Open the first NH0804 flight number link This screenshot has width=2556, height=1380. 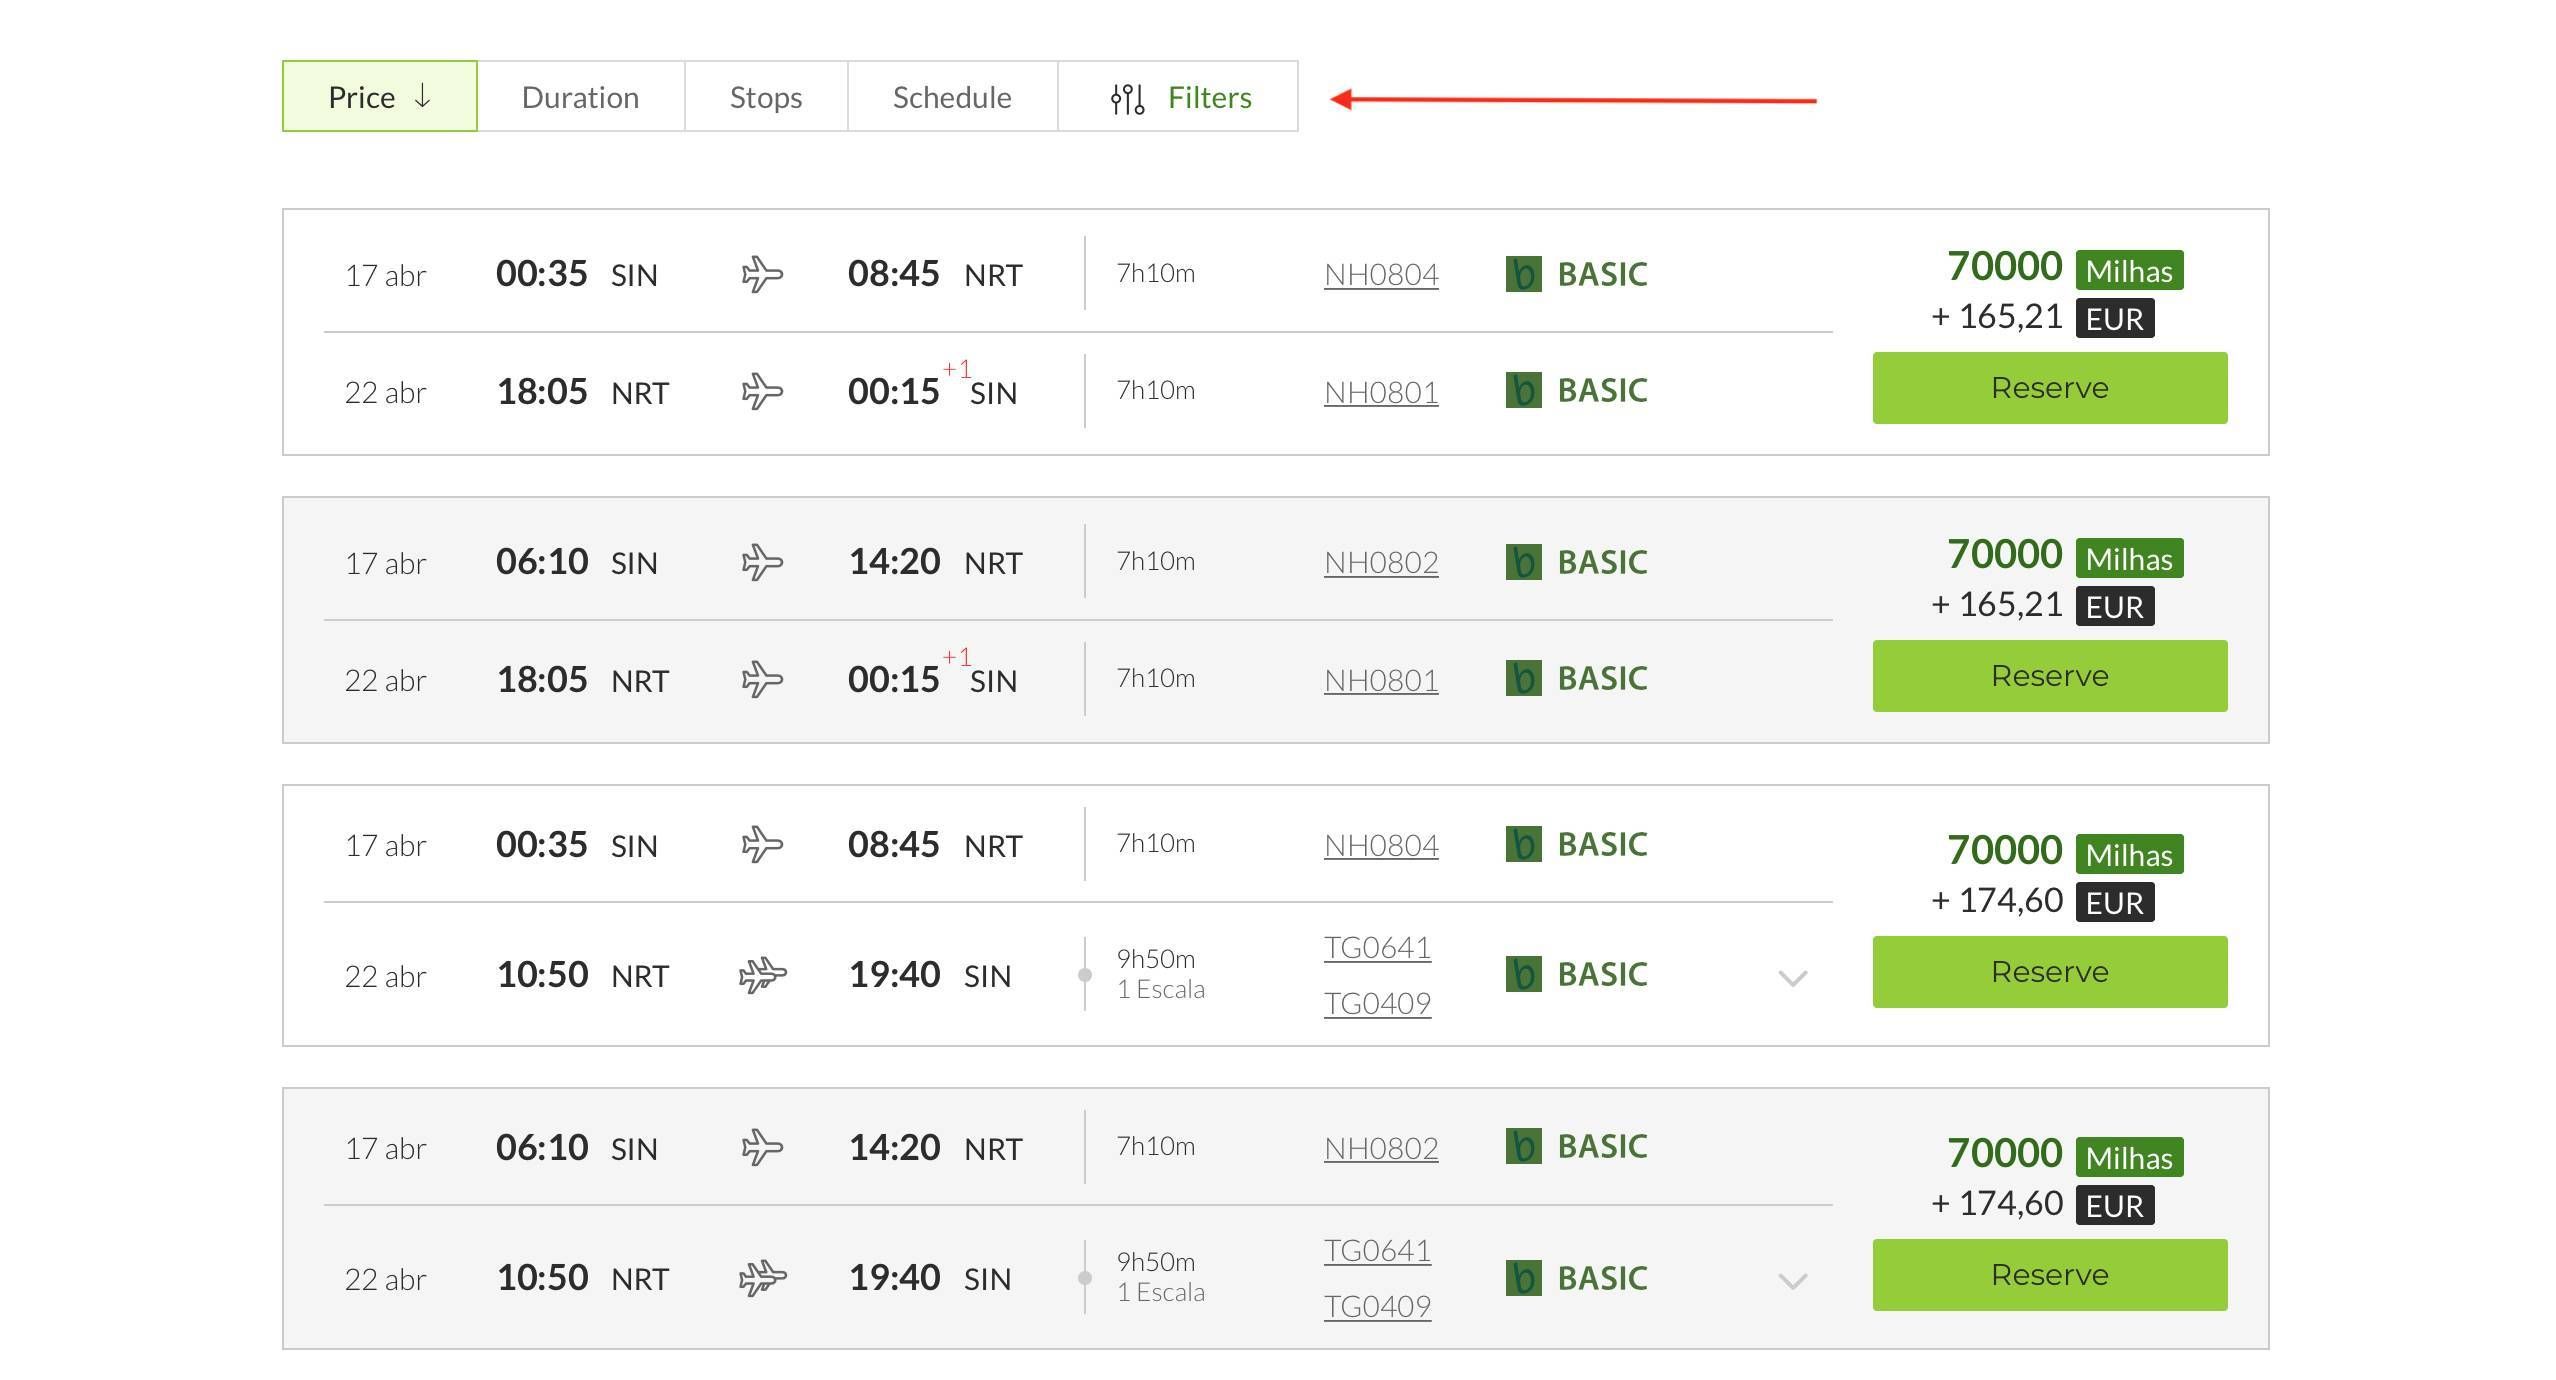click(x=1381, y=274)
